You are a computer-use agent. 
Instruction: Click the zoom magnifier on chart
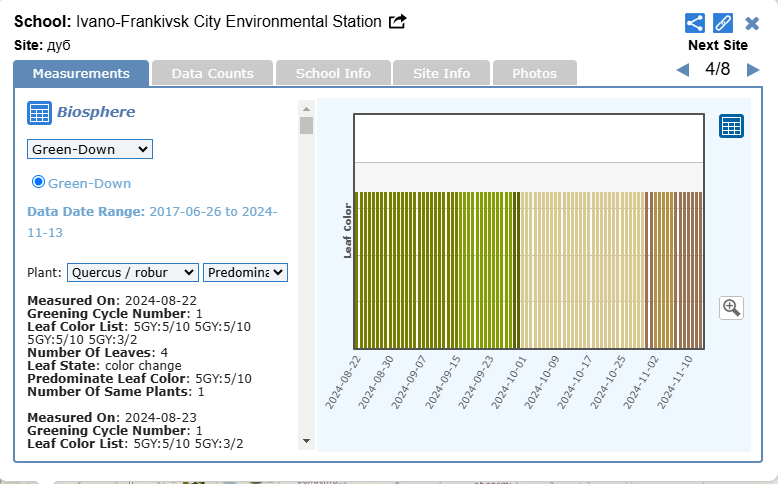[731, 307]
